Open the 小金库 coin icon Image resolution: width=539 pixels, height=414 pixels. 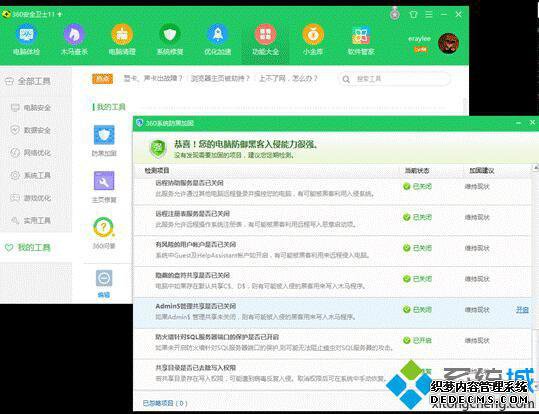(x=313, y=34)
